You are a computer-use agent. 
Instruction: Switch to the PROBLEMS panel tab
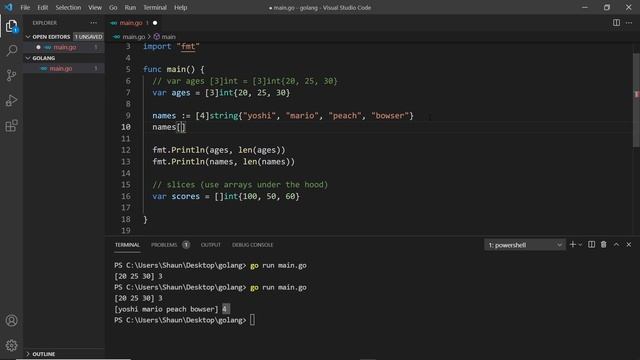[164, 245]
